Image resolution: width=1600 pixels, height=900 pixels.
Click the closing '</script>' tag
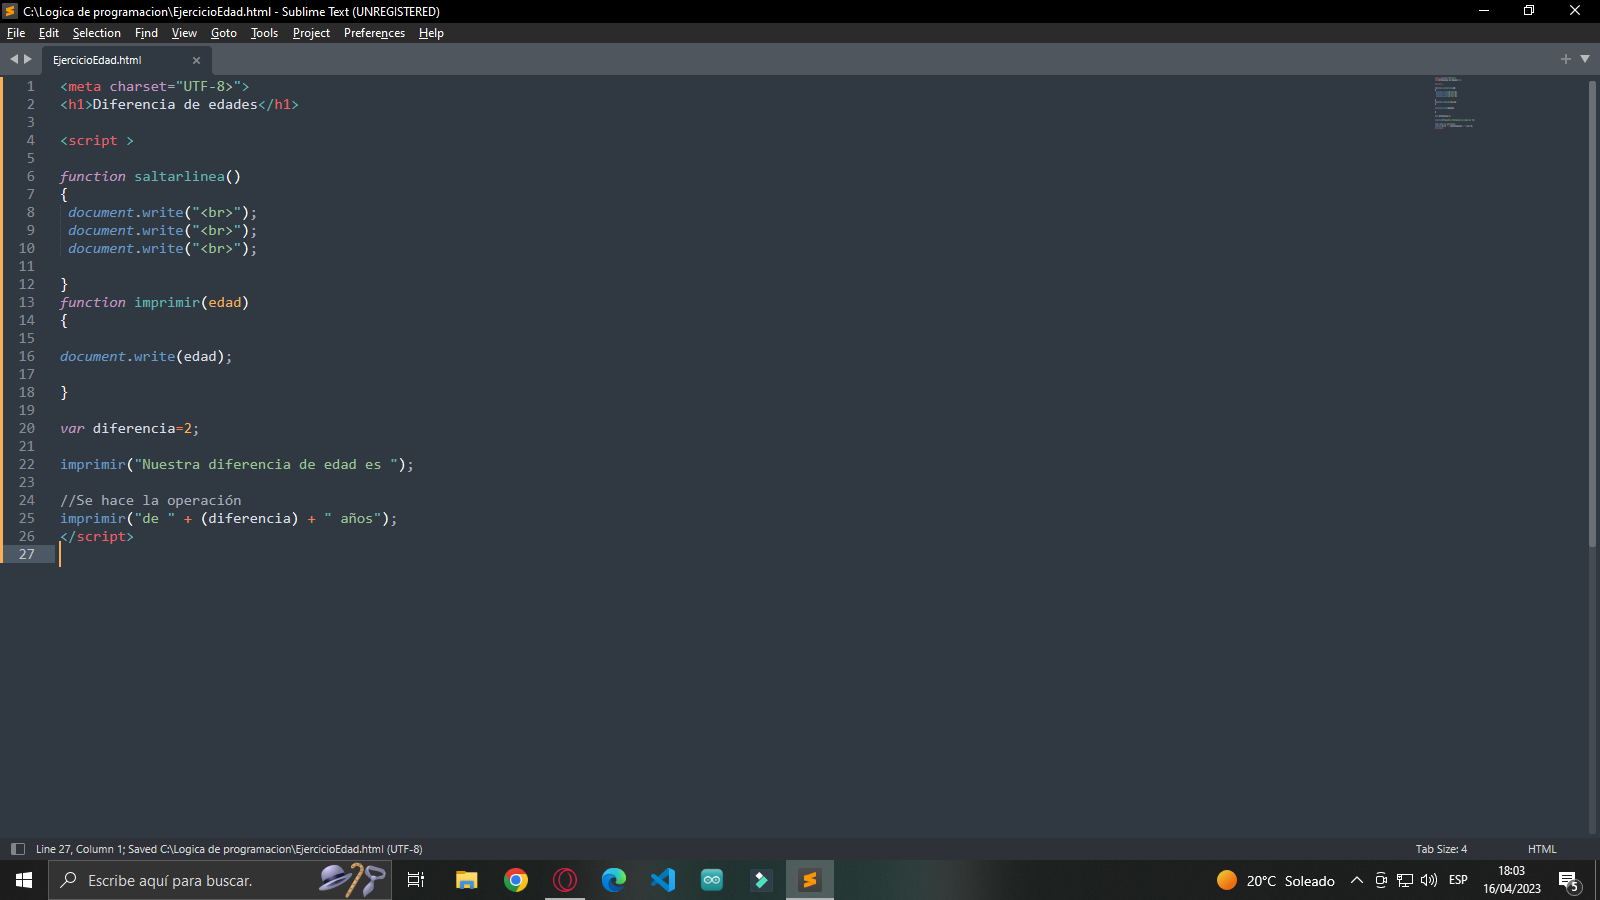[96, 536]
